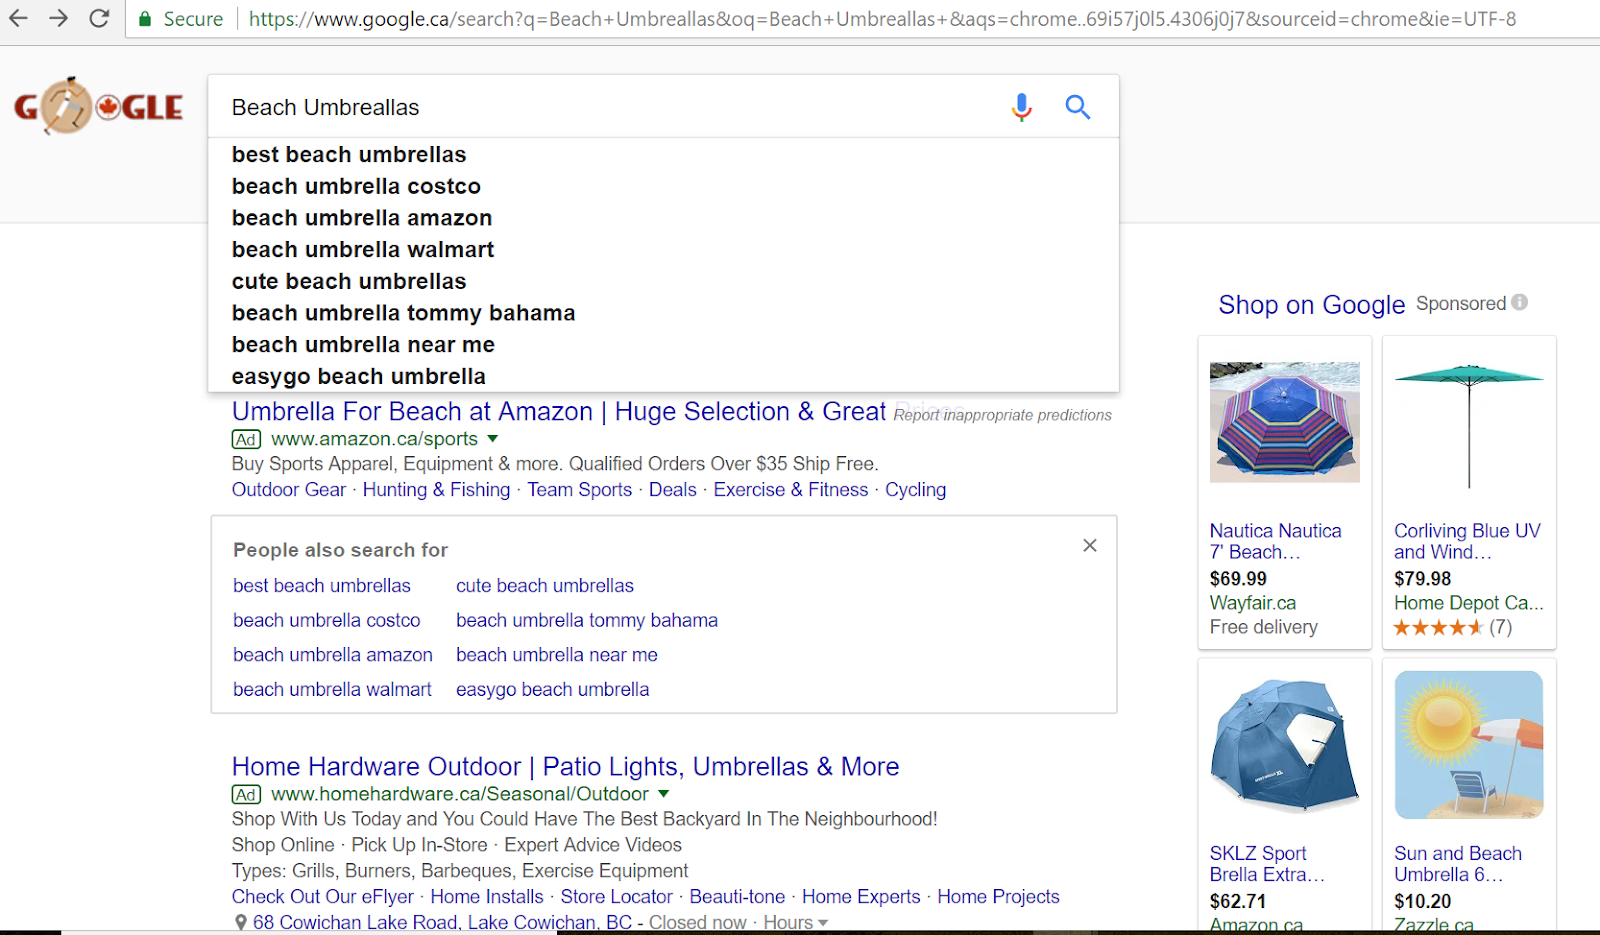Viewport: 1600px width, 935px height.
Task: Click related beach umbrella tommy bahama link
Action: point(587,621)
